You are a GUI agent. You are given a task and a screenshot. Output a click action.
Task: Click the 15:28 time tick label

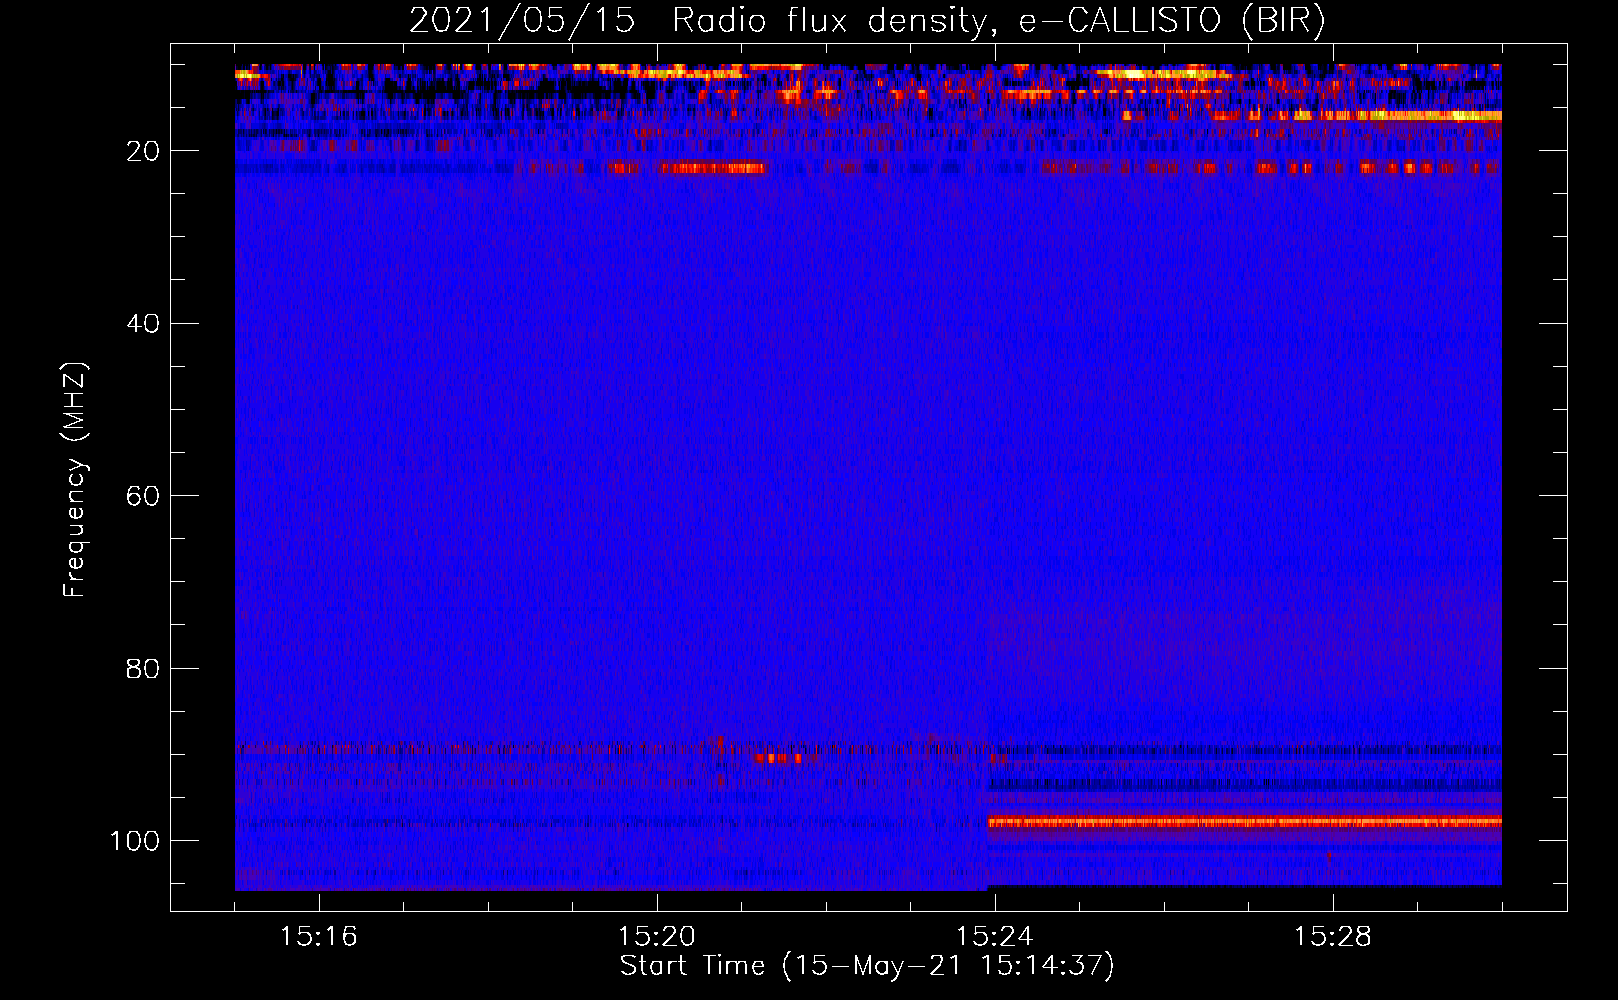click(1333, 936)
